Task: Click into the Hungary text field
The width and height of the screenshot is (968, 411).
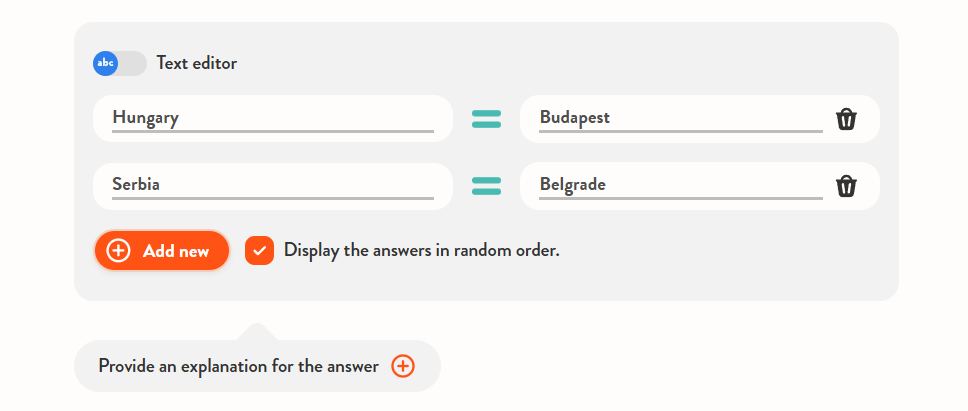Action: 272,118
